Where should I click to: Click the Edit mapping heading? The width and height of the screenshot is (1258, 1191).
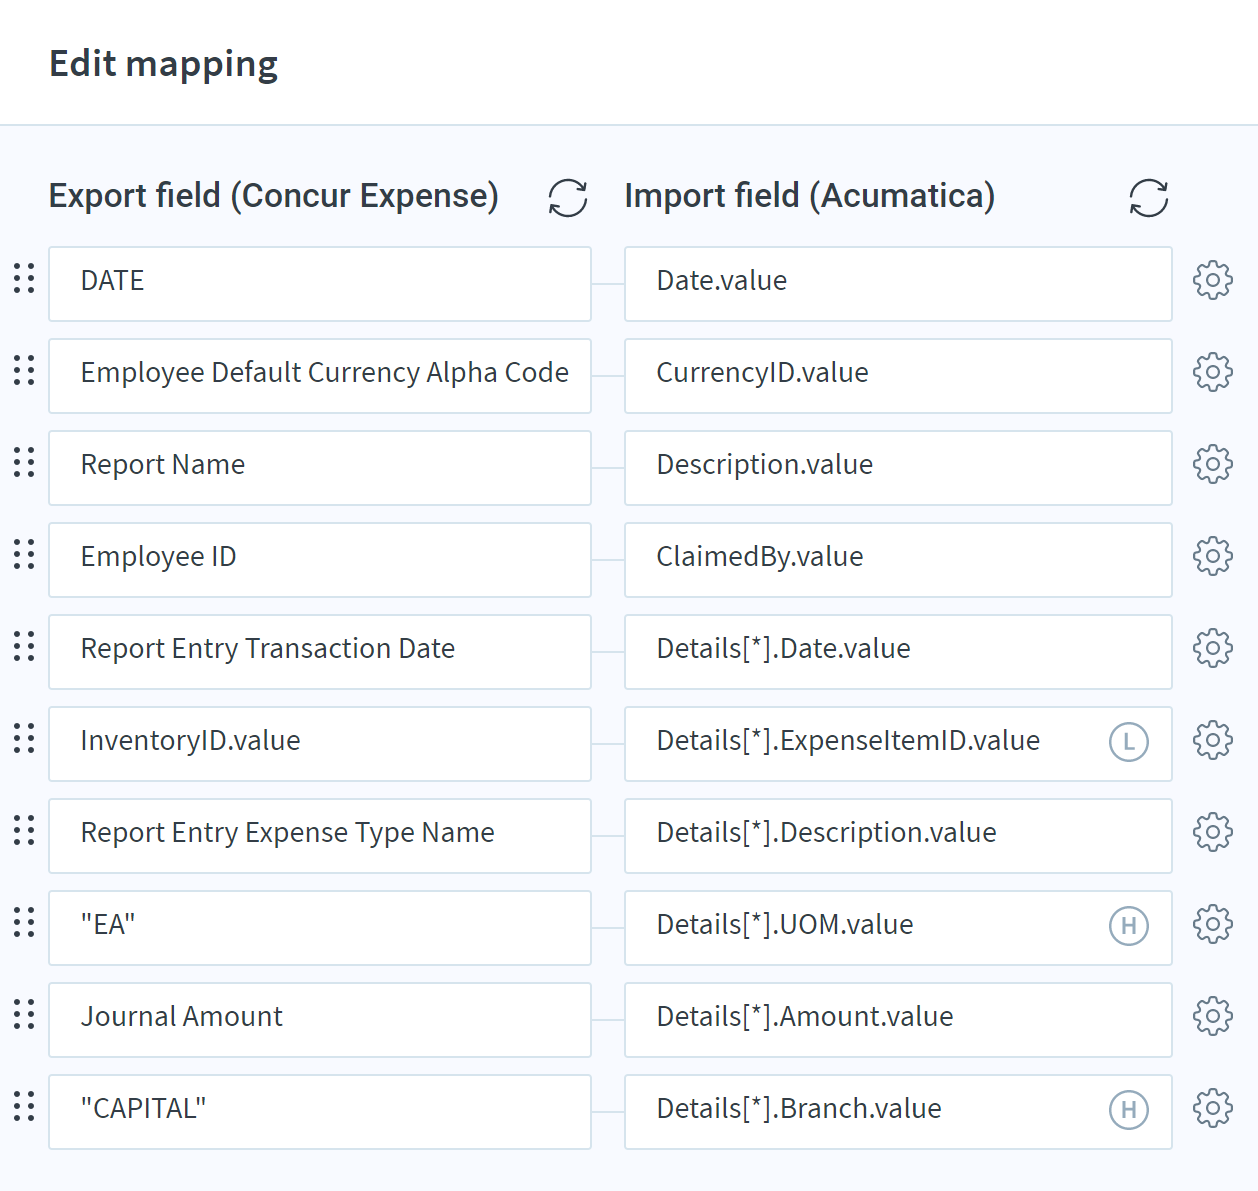[164, 64]
